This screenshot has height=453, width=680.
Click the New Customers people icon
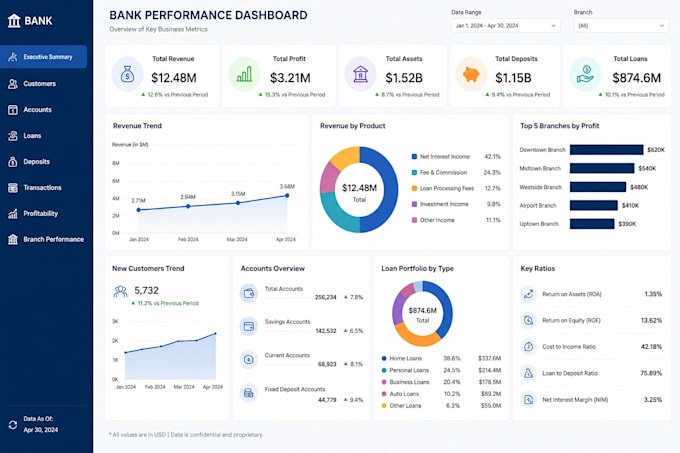click(120, 291)
